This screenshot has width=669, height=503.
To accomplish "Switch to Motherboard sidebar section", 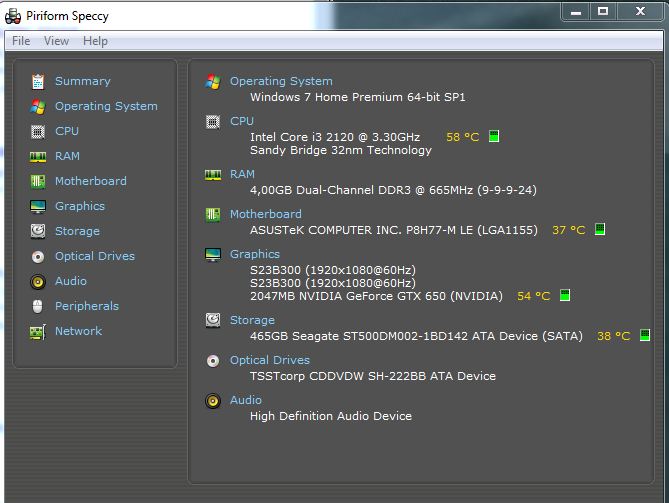I will coord(91,181).
